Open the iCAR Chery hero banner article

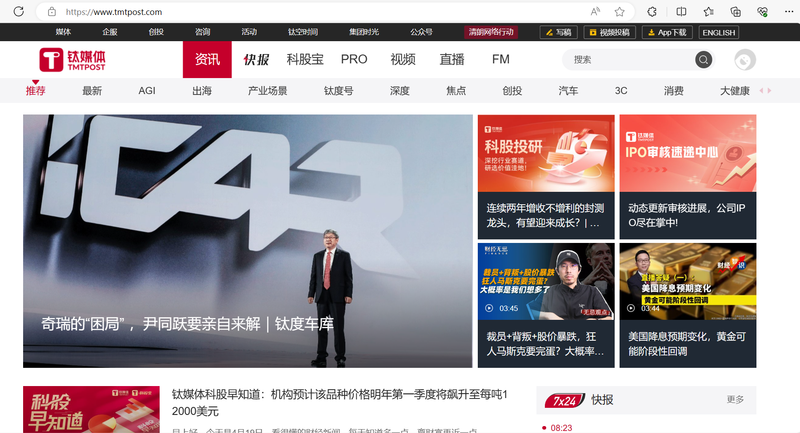coord(248,241)
